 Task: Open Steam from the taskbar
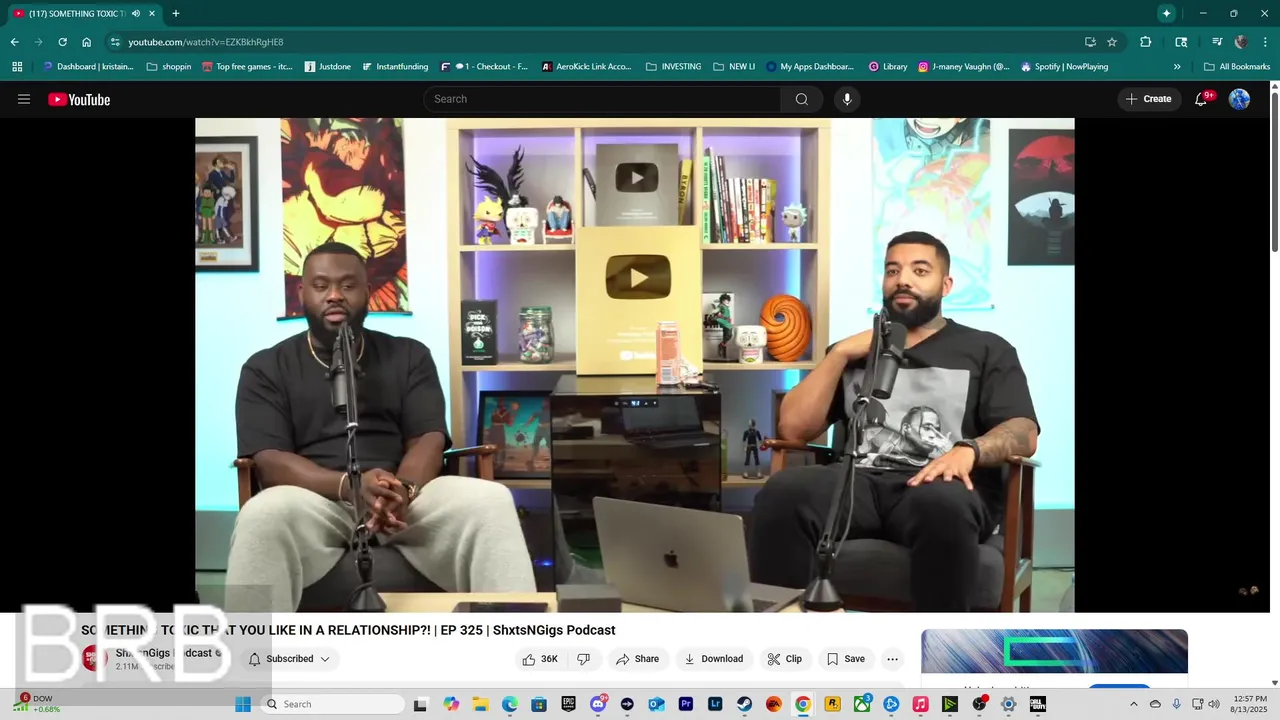(x=744, y=704)
